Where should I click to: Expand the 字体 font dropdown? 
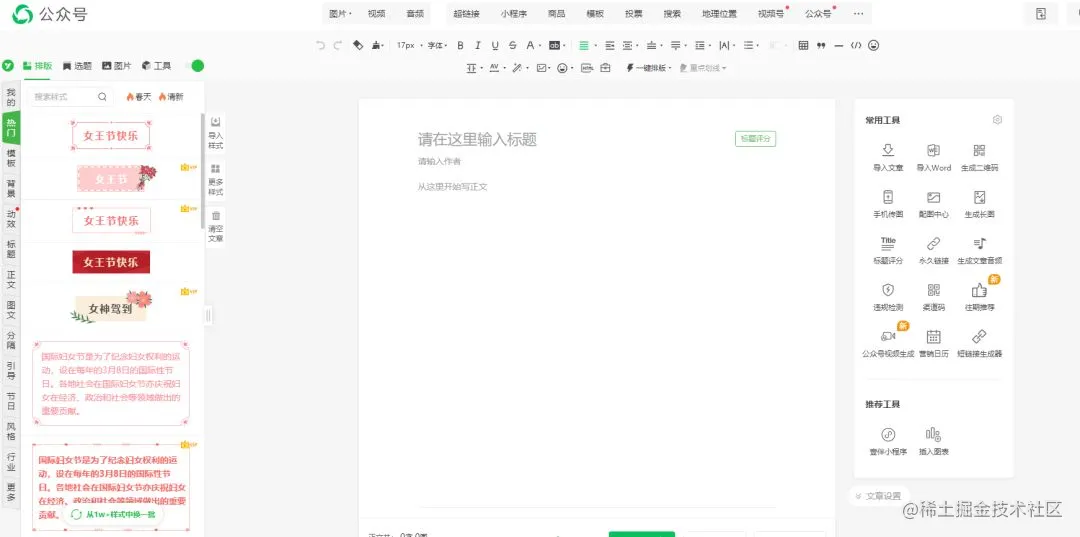coord(437,45)
